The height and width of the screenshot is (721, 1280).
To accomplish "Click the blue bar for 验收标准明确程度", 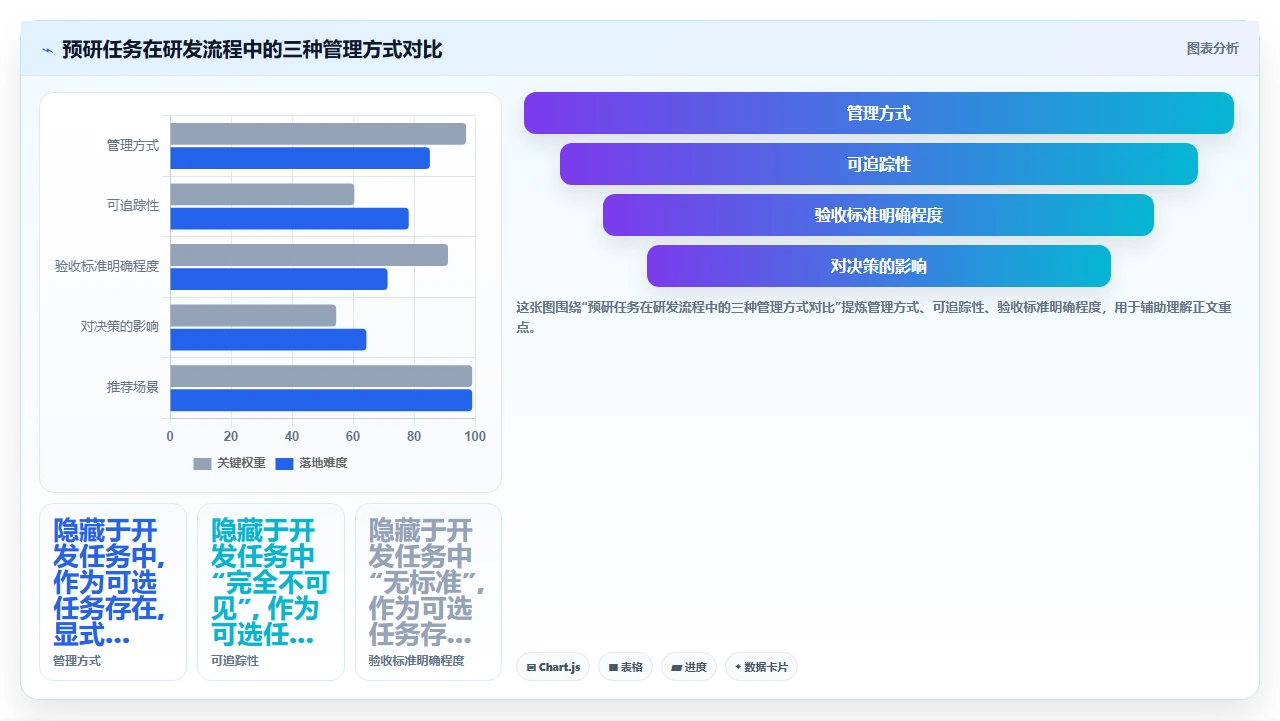I will point(278,279).
